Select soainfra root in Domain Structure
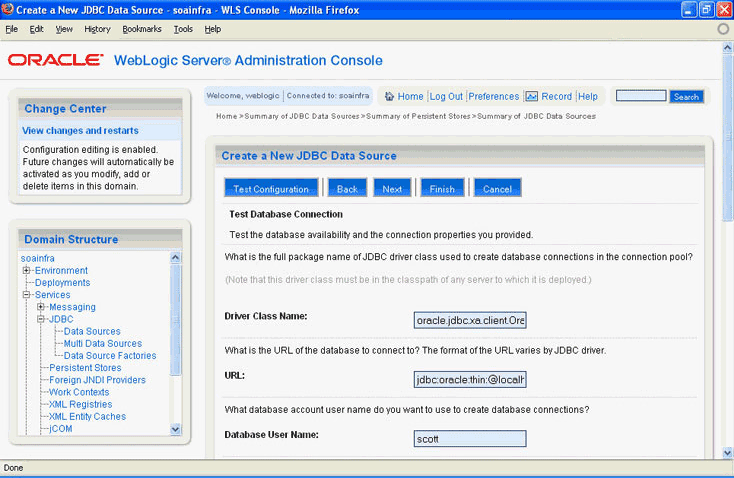The height and width of the screenshot is (478, 734). click(37, 258)
